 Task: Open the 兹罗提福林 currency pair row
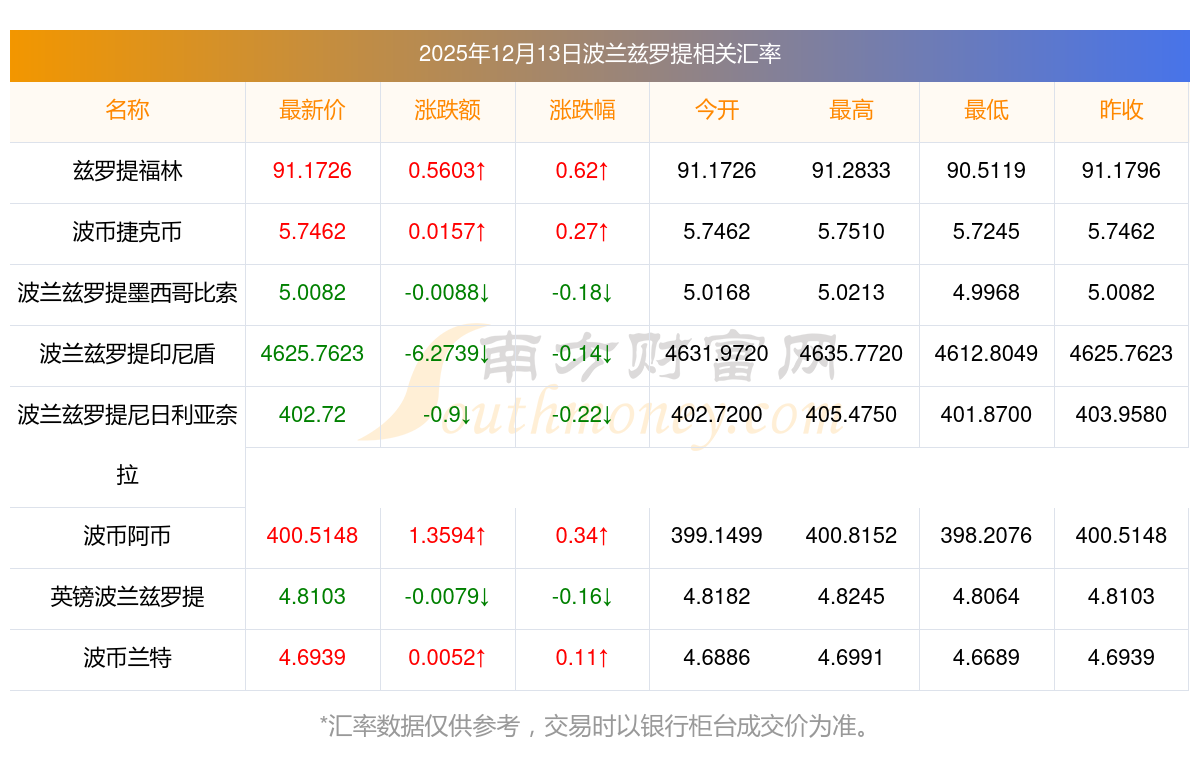click(x=127, y=171)
